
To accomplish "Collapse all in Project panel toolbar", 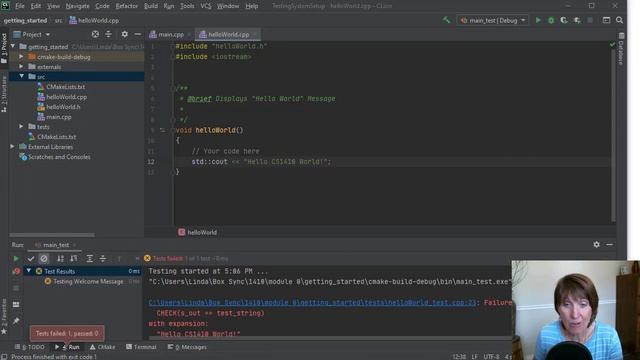I will 108,34.
